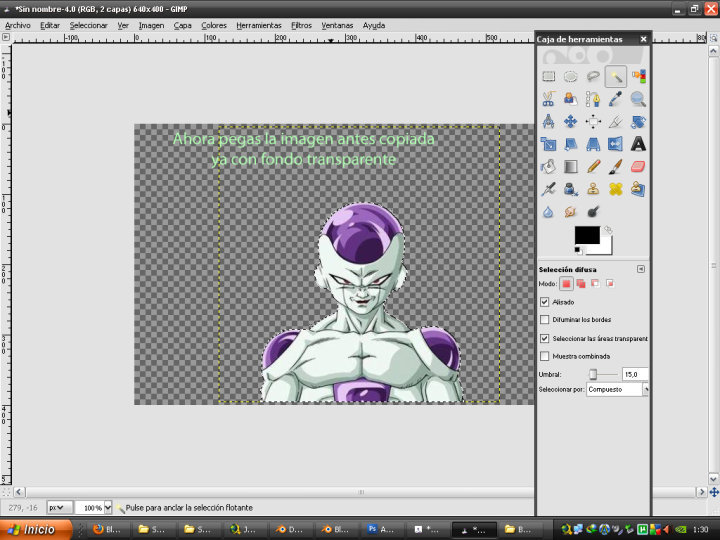Viewport: 720px width, 540px height.
Task: Select the Scale tool
Action: tap(548, 144)
